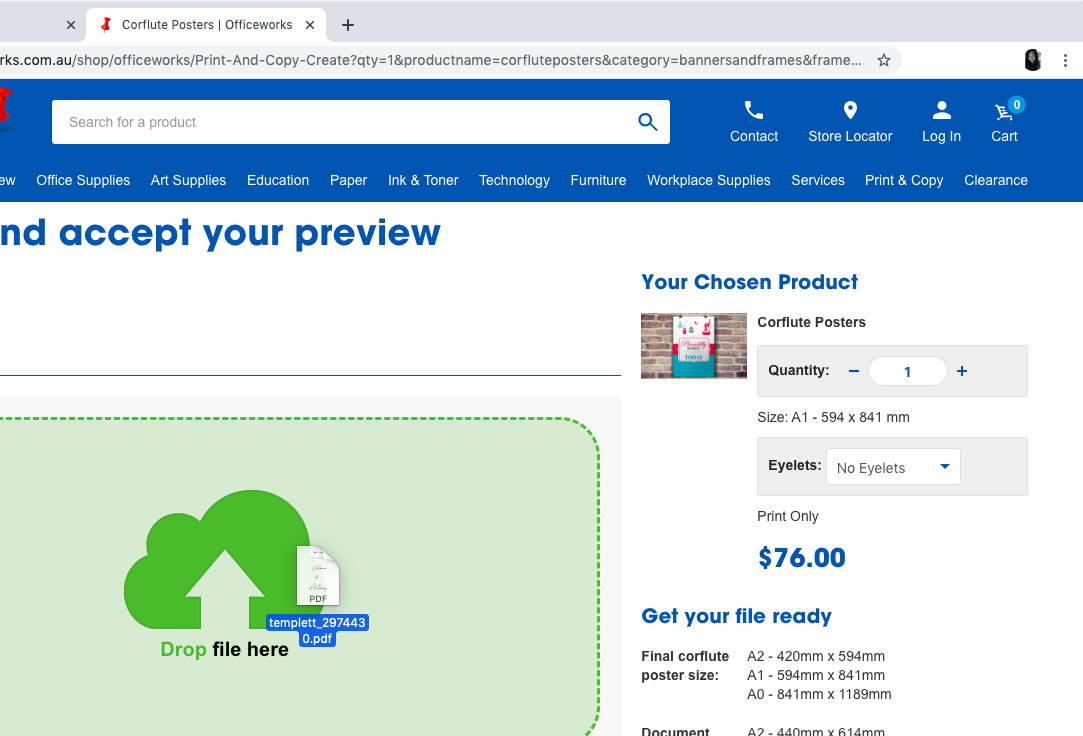Open the Ink & Toner menu

(x=423, y=180)
